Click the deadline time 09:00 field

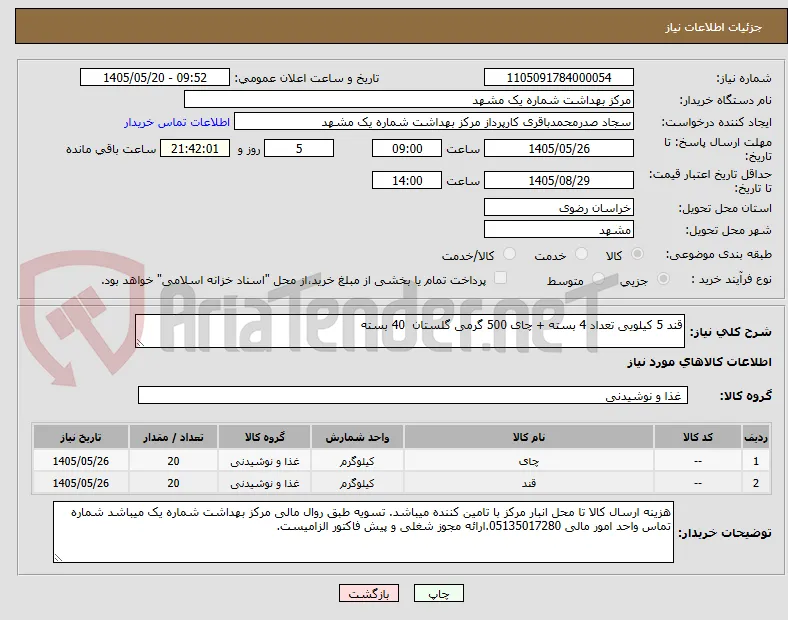pos(407,149)
